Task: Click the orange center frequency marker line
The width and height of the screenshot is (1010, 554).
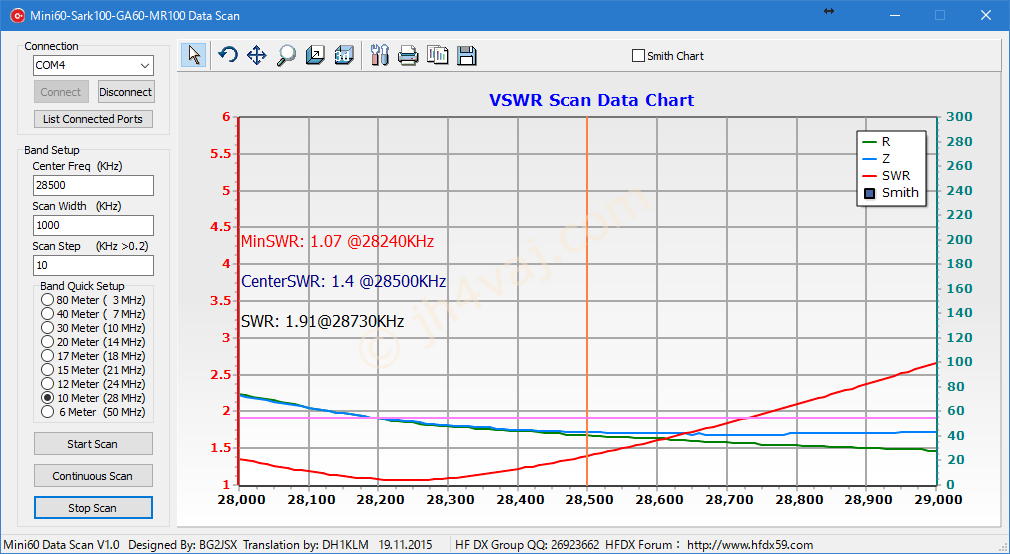Action: [x=587, y=300]
